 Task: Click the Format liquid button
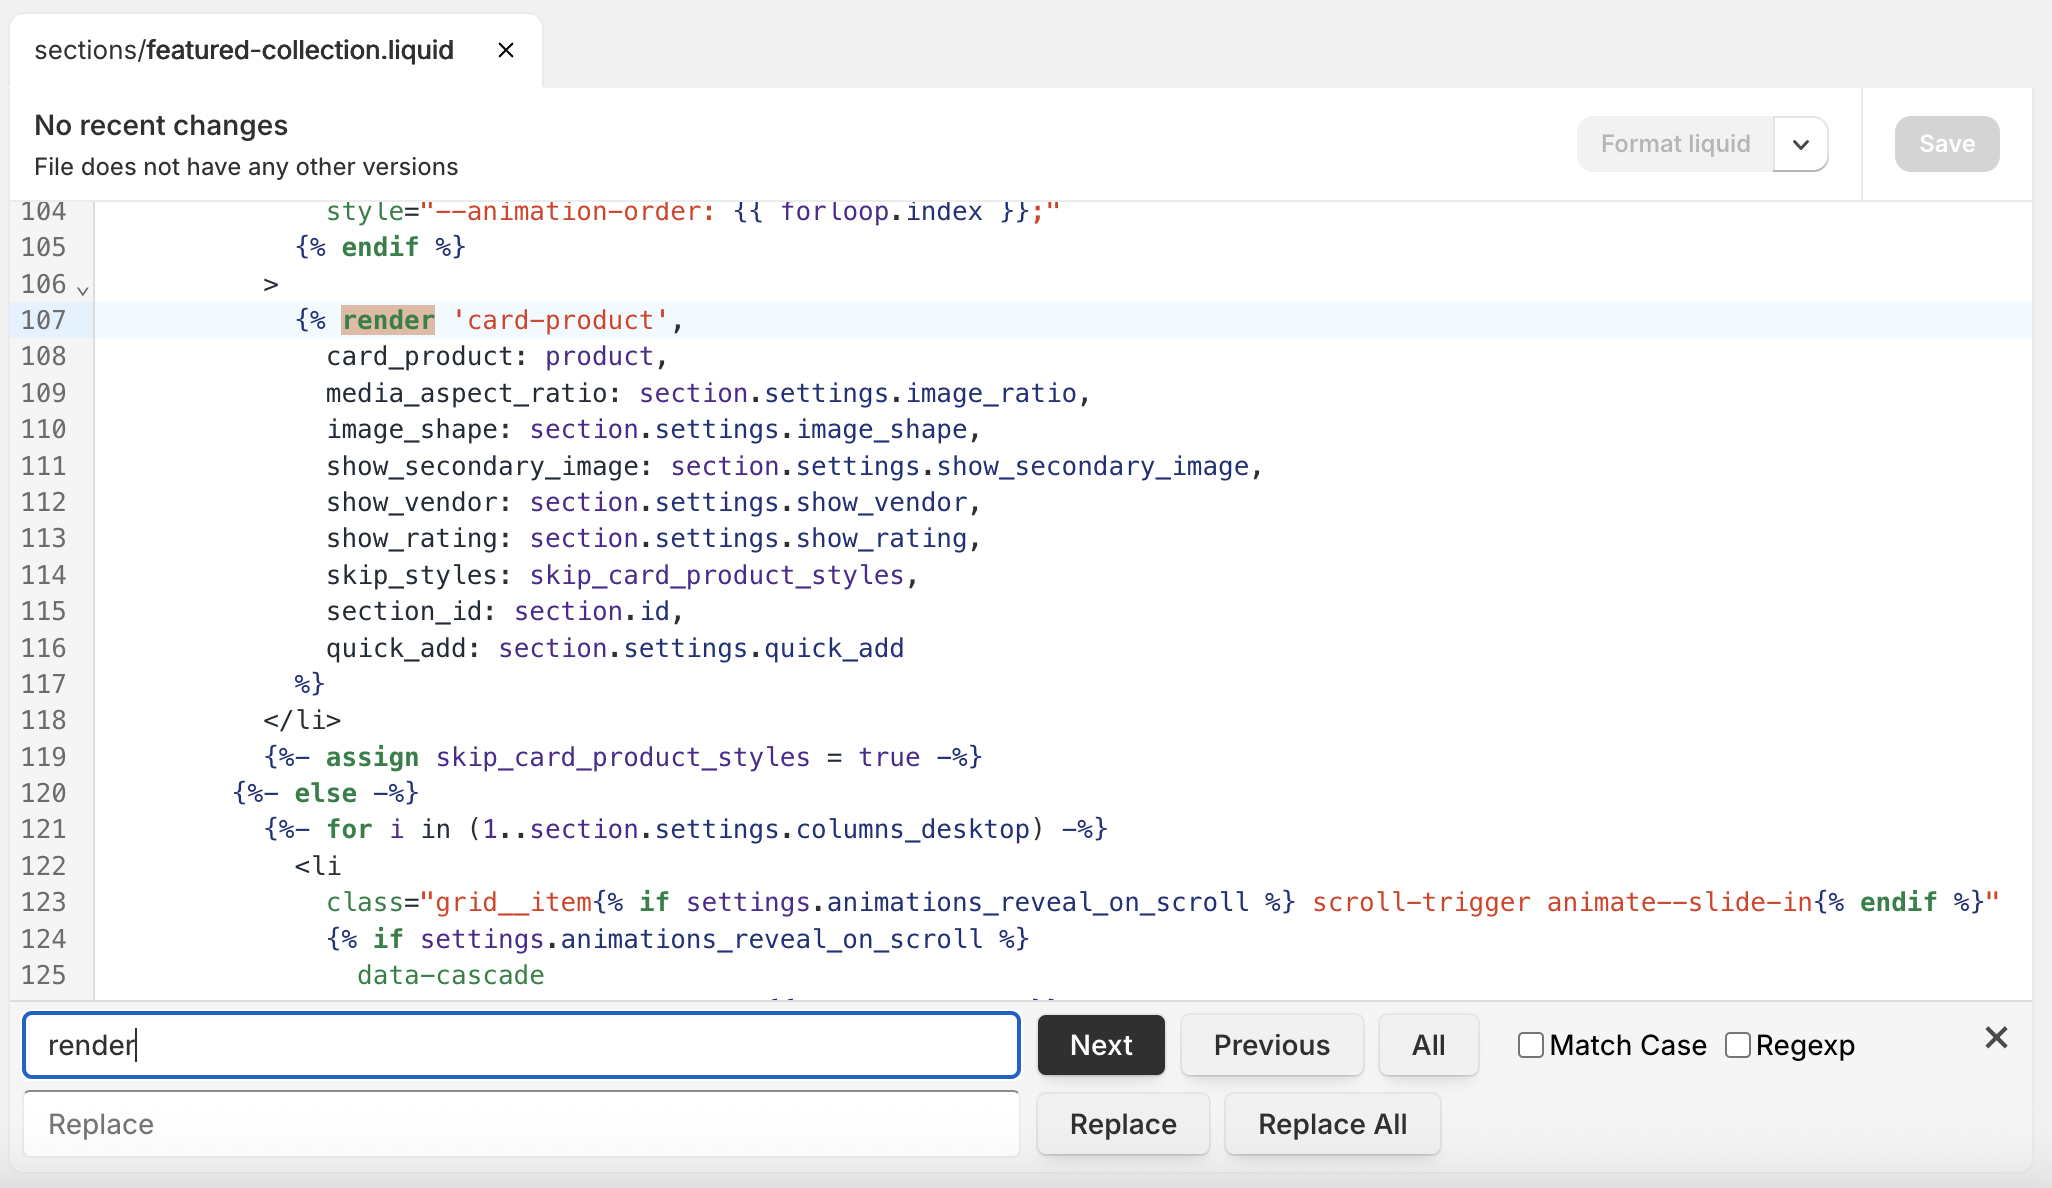point(1675,144)
